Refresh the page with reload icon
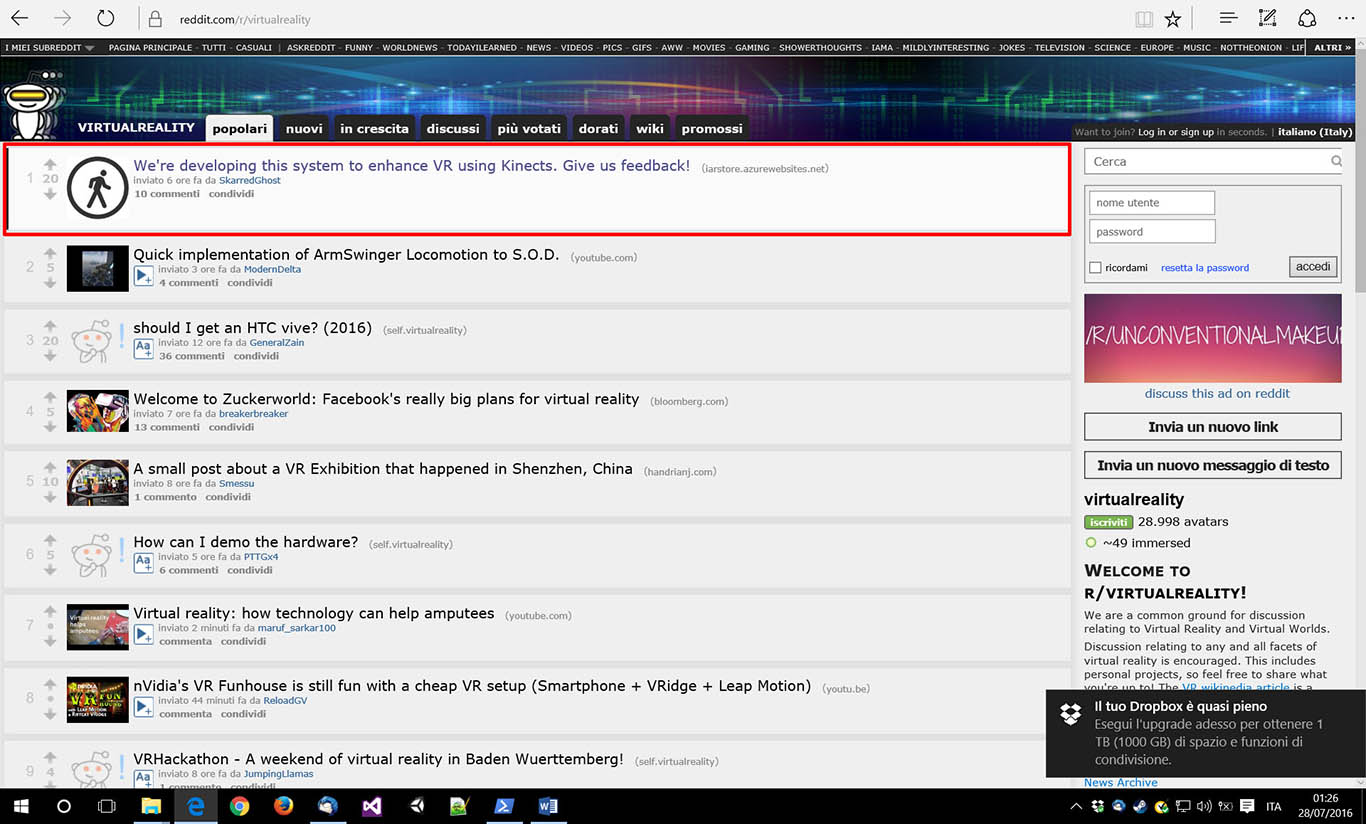Screen dimensions: 1366x824 pos(105,19)
